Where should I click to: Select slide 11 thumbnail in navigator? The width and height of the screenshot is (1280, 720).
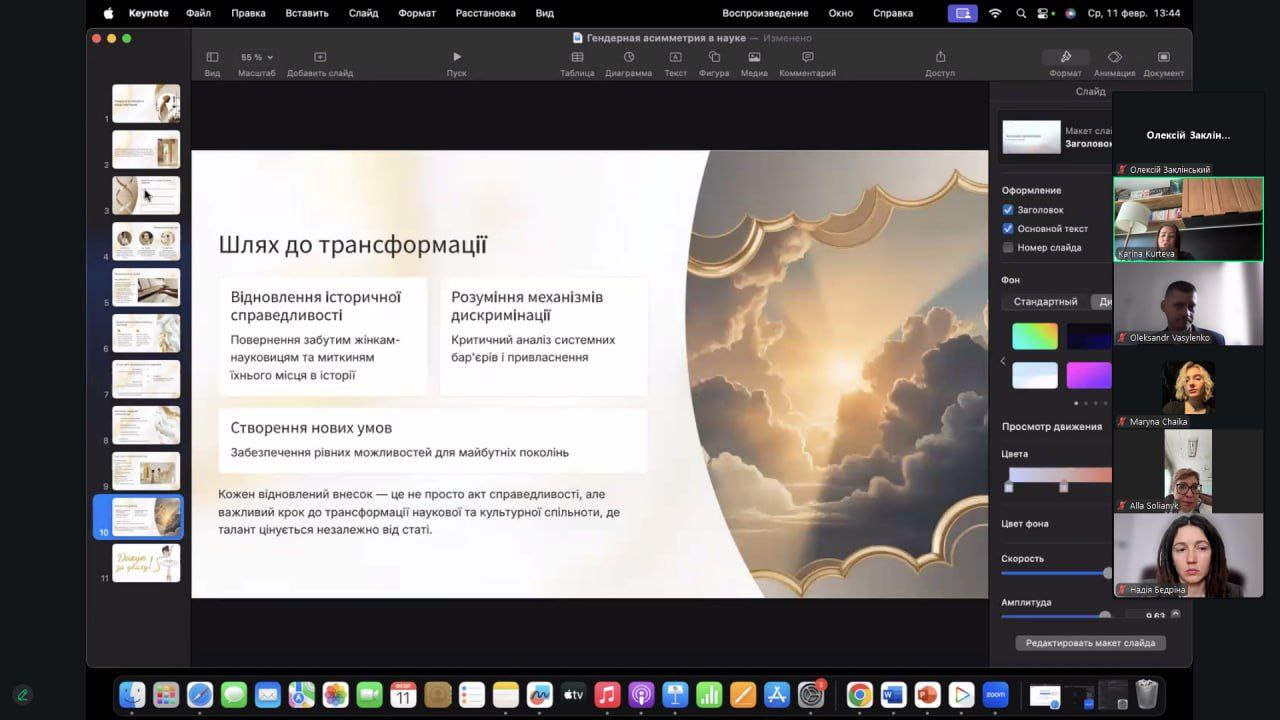pyautogui.click(x=146, y=563)
